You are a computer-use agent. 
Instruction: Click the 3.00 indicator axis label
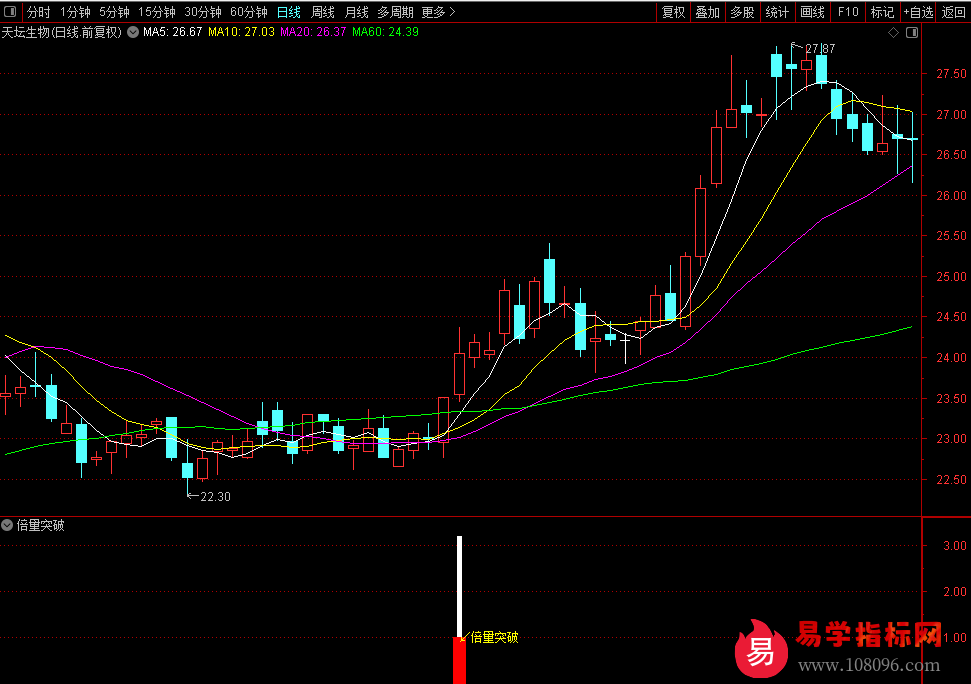click(x=954, y=545)
